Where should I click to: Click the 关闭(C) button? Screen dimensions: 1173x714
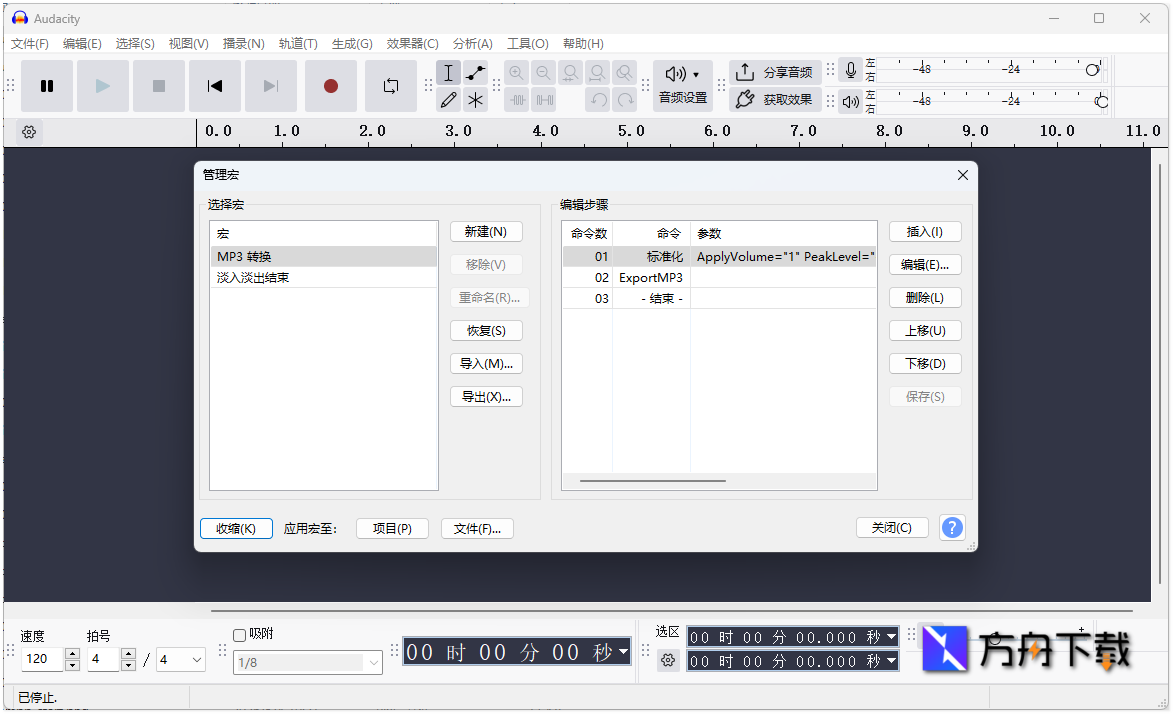(892, 528)
